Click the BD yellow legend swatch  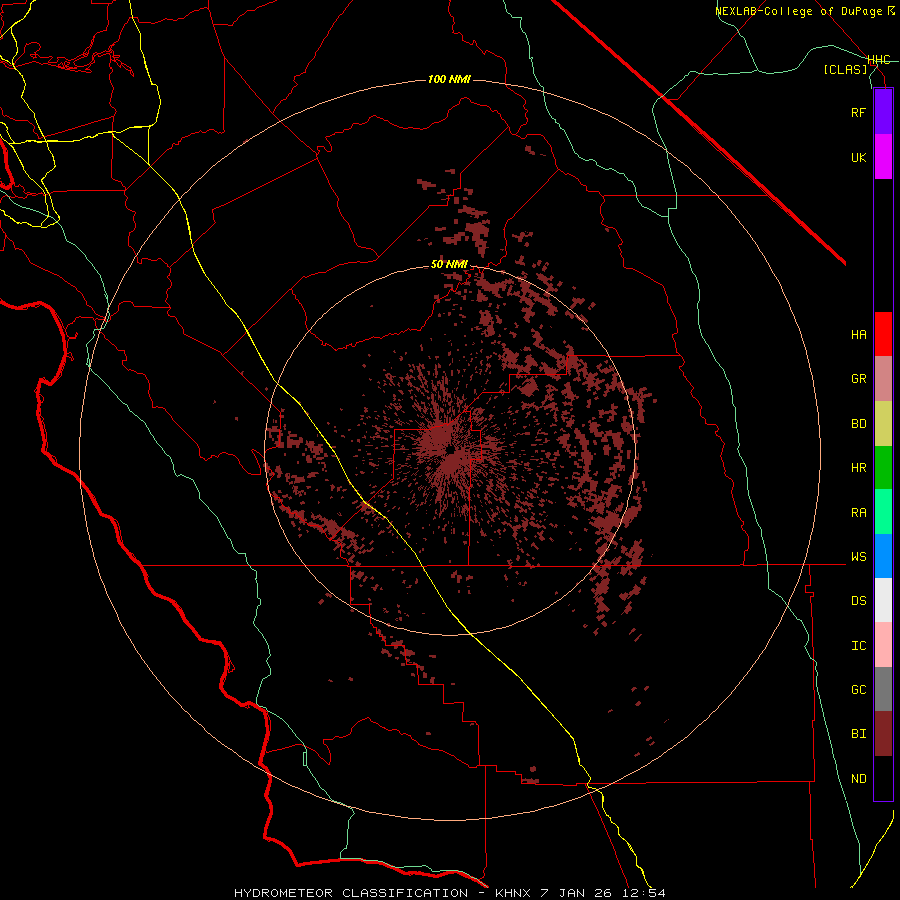(x=883, y=423)
